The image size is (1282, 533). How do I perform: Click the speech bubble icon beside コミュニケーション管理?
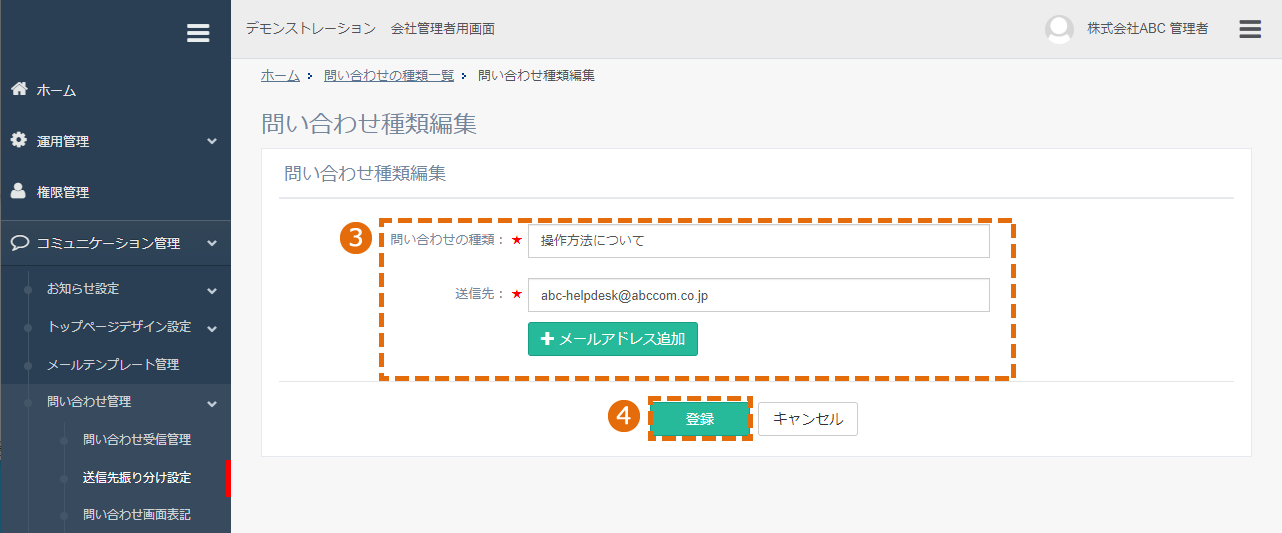pos(19,242)
